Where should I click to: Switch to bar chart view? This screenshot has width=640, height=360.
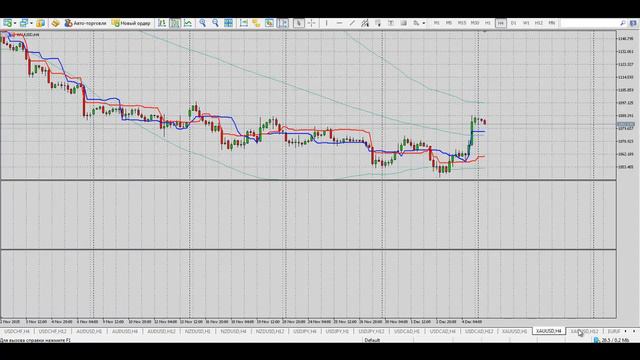point(162,23)
